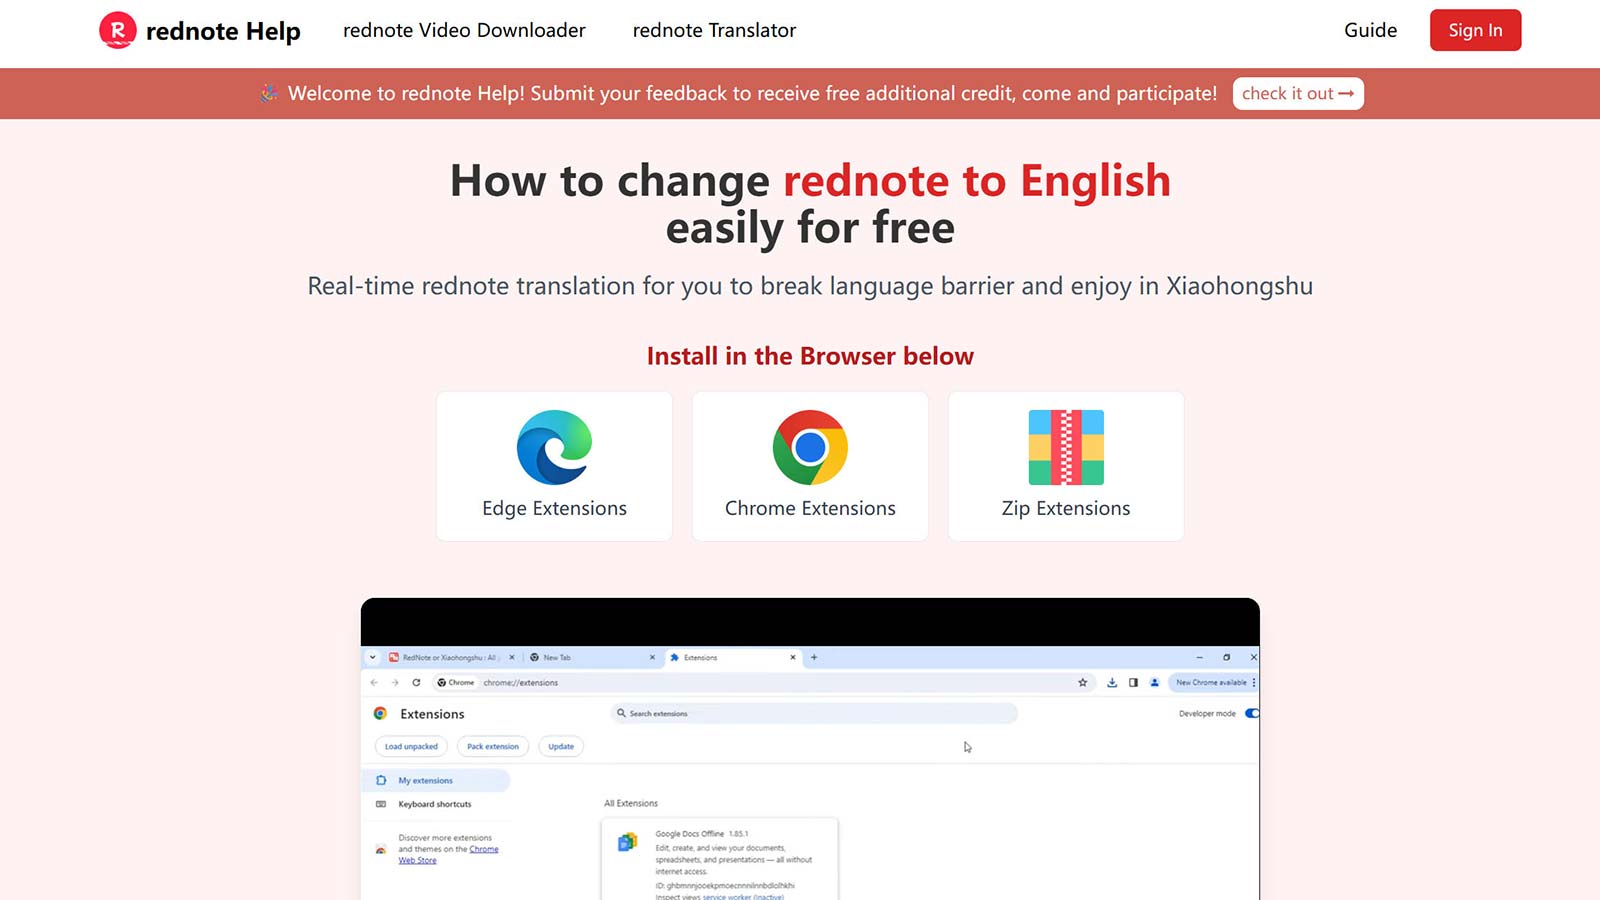
Task: Read the Welcome to rednote Help banner text
Action: coord(752,93)
